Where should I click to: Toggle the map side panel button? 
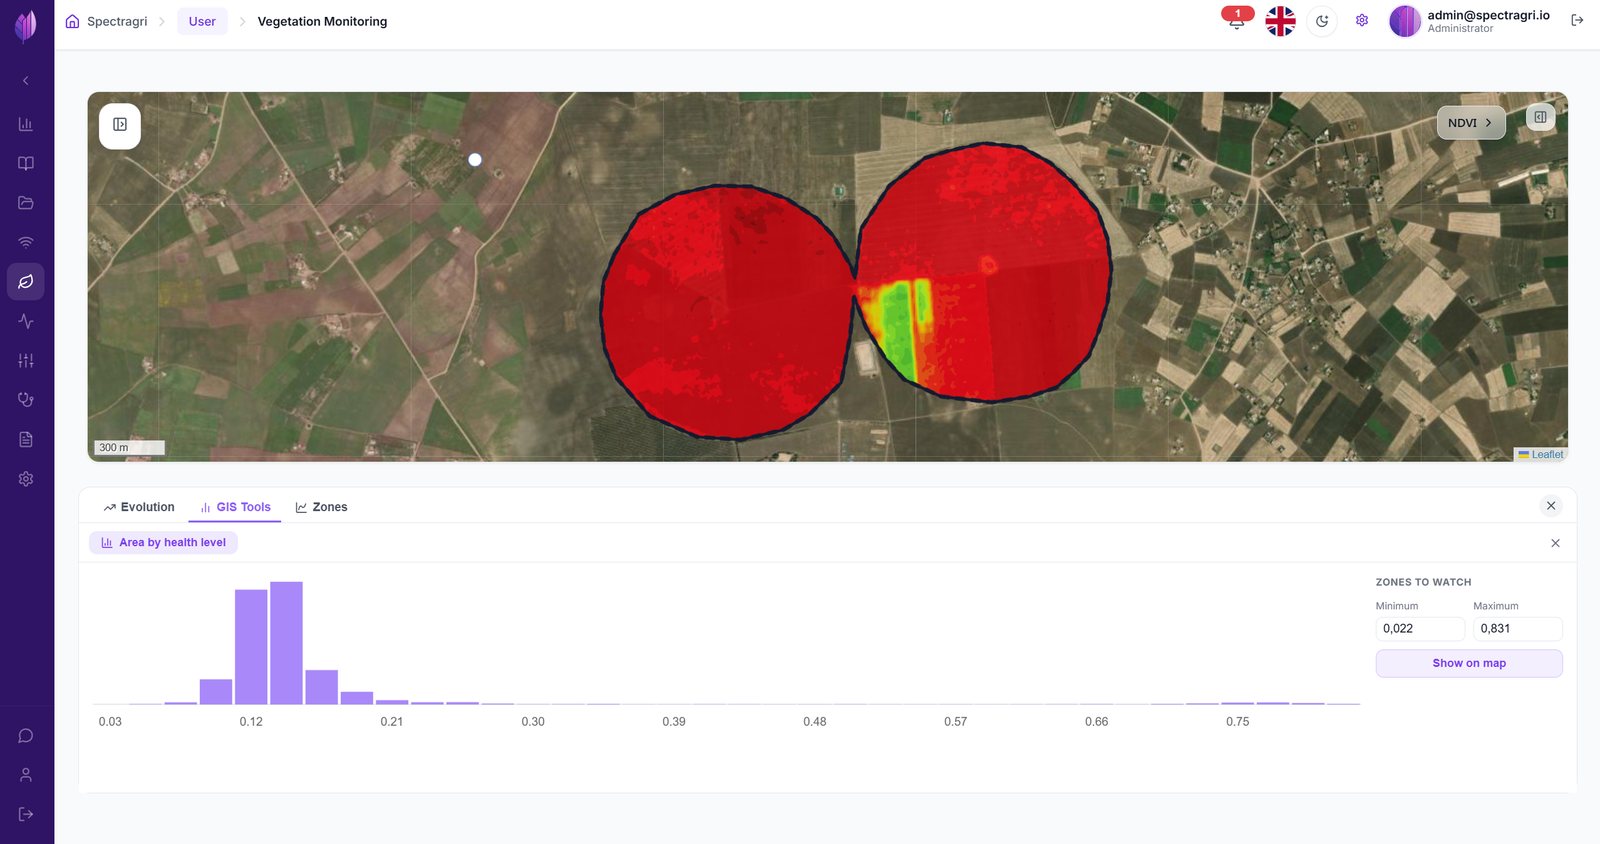[120, 125]
